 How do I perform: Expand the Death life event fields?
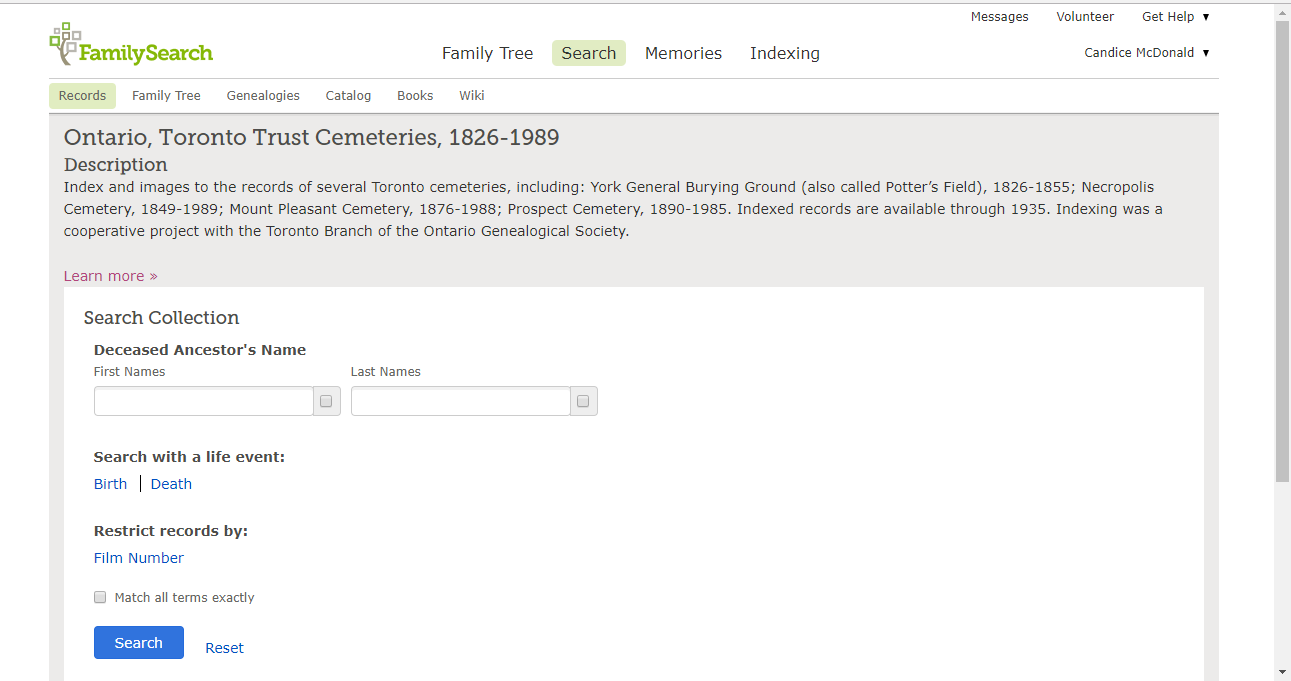(x=171, y=484)
